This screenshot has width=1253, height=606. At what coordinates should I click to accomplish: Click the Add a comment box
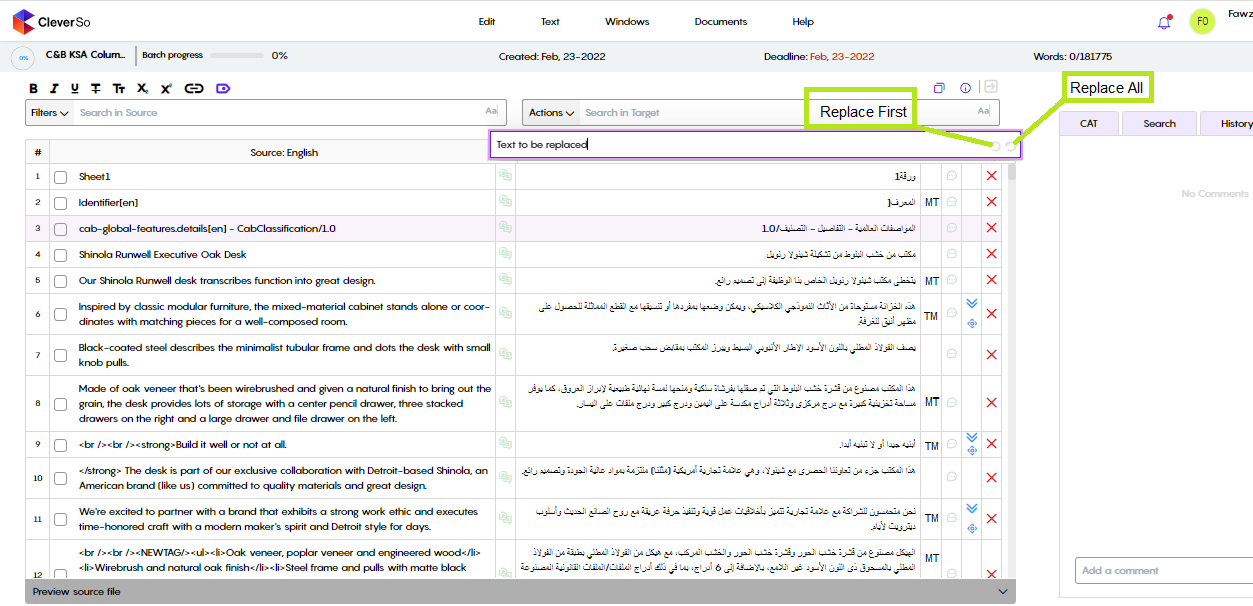[1164, 570]
